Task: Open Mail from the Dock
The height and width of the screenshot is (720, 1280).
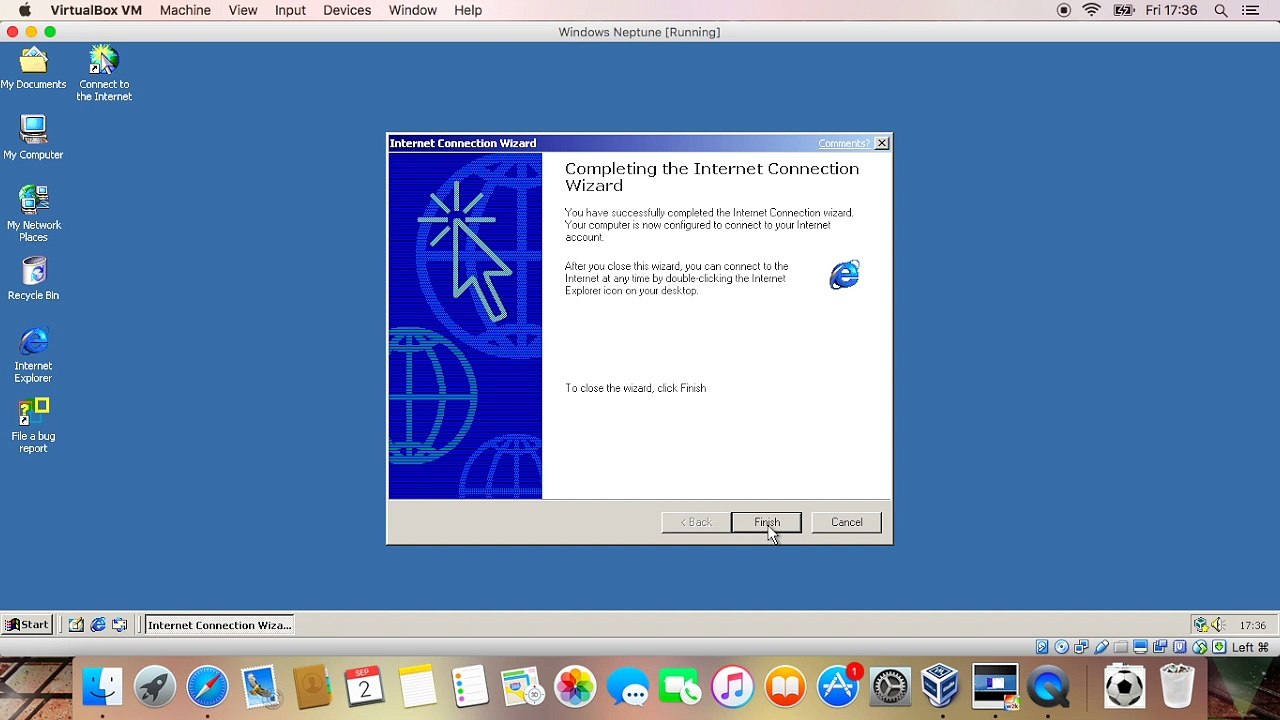Action: pyautogui.click(x=259, y=688)
